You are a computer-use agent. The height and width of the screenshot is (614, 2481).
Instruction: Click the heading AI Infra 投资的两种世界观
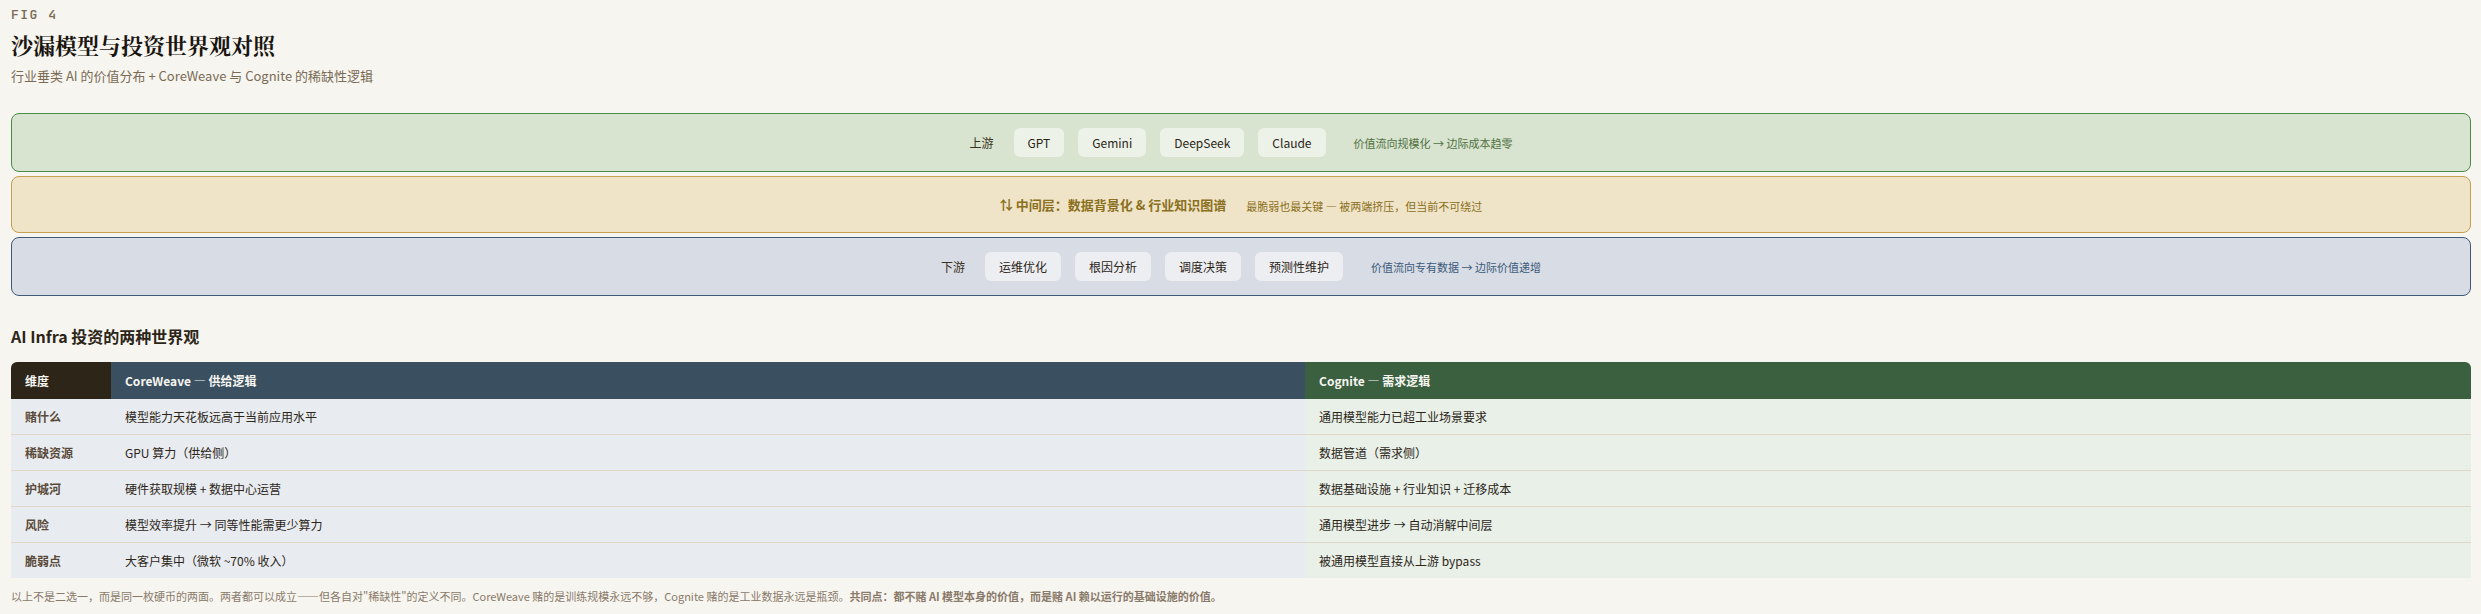point(105,337)
